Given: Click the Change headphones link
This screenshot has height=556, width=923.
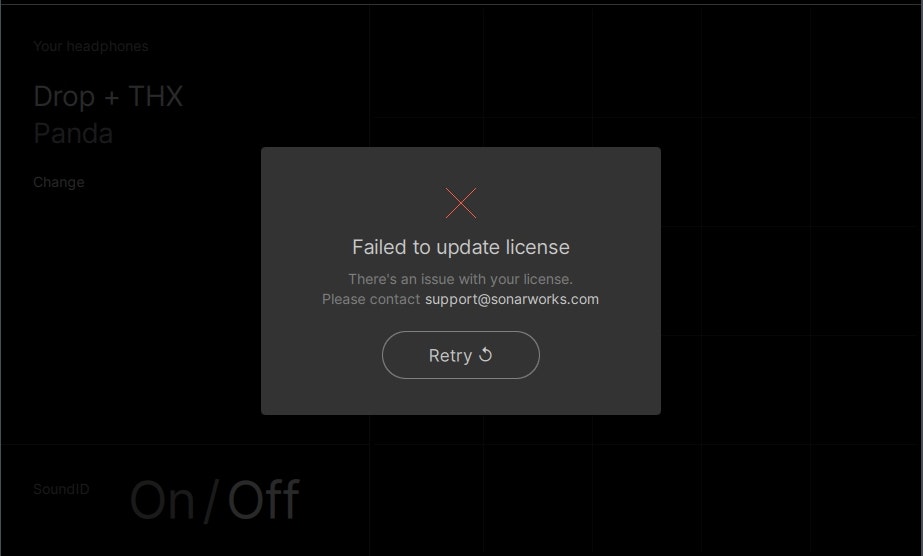Looking at the screenshot, I should [58, 182].
